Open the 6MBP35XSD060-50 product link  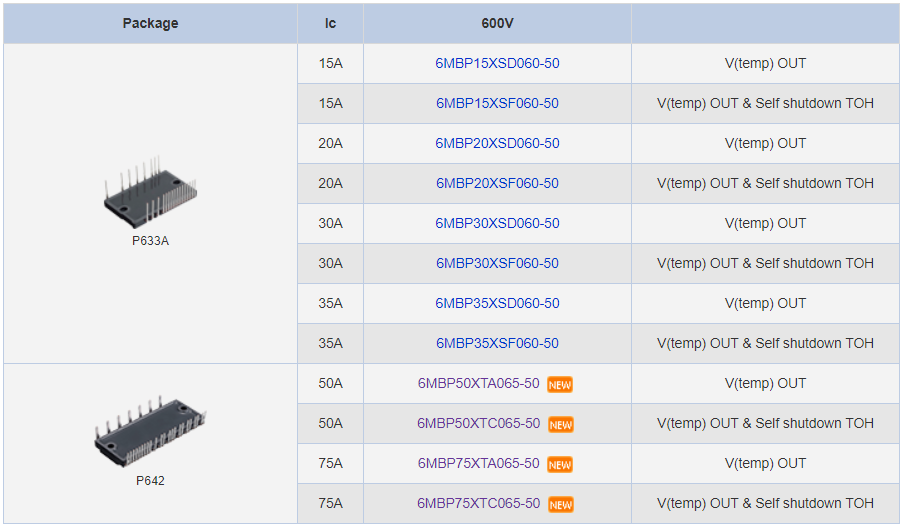pos(497,303)
